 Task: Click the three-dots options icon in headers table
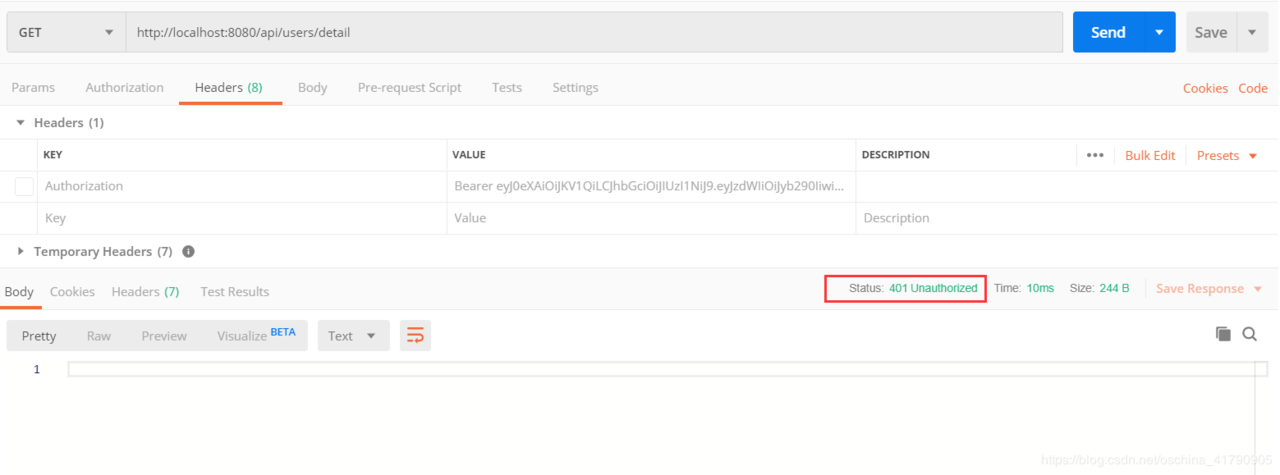click(x=1095, y=155)
